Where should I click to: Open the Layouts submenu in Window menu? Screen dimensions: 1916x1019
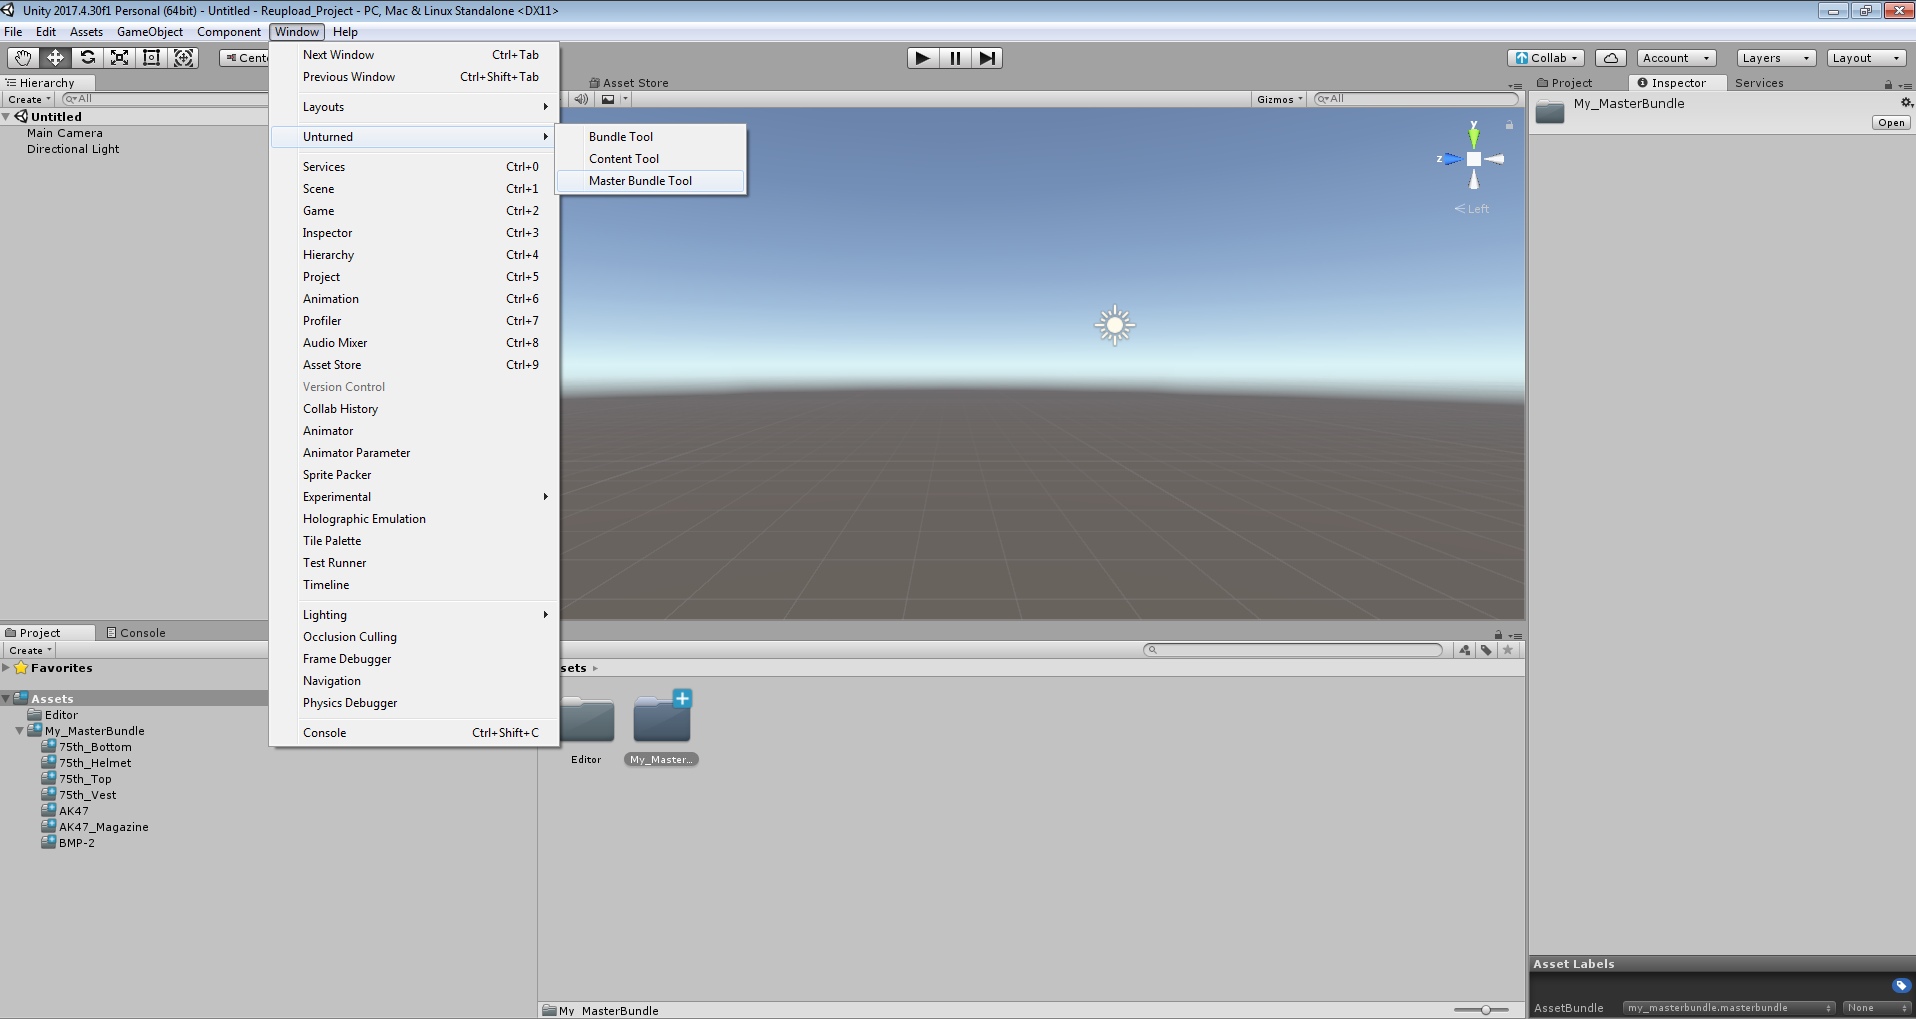414,107
